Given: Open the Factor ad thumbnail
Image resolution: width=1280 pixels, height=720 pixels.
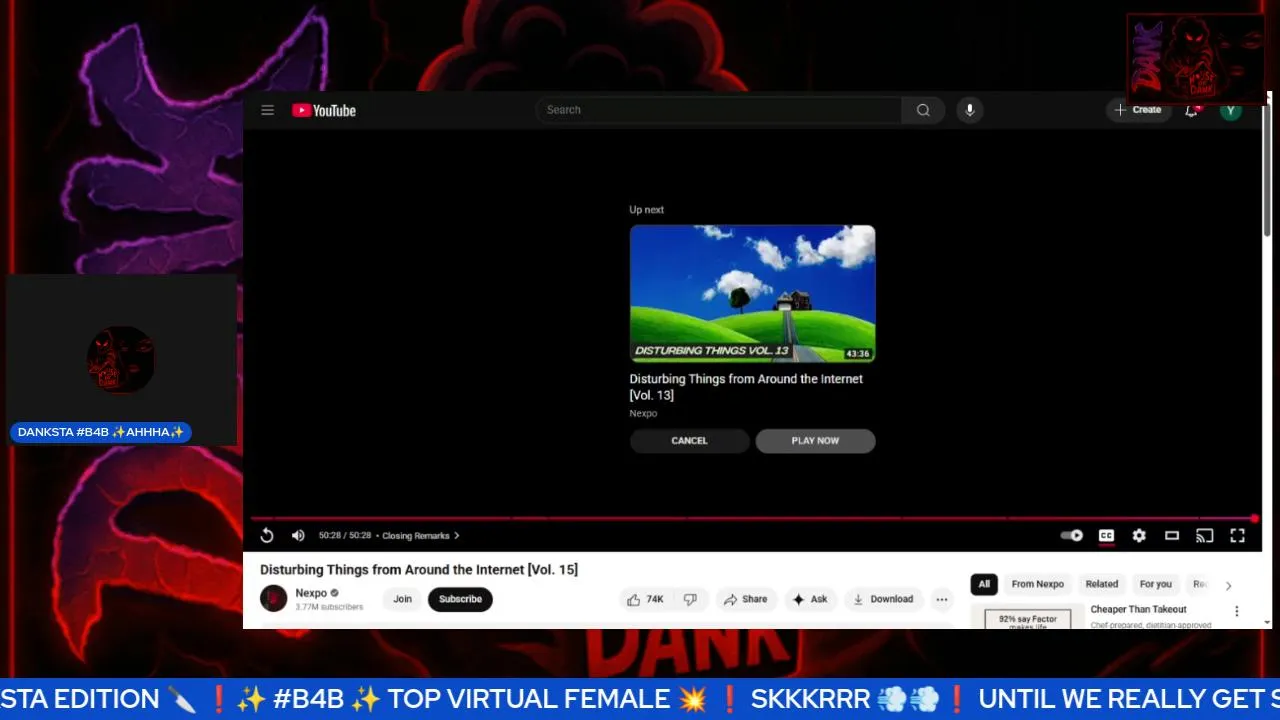Looking at the screenshot, I should pyautogui.click(x=1027, y=617).
